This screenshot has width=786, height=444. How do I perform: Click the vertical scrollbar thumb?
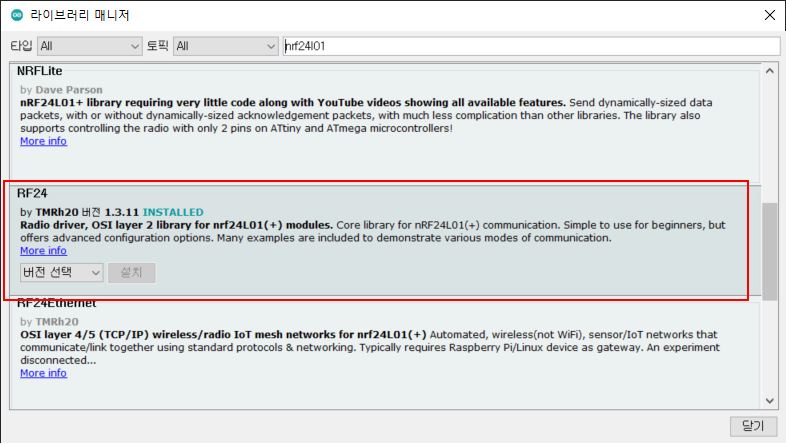(769, 252)
